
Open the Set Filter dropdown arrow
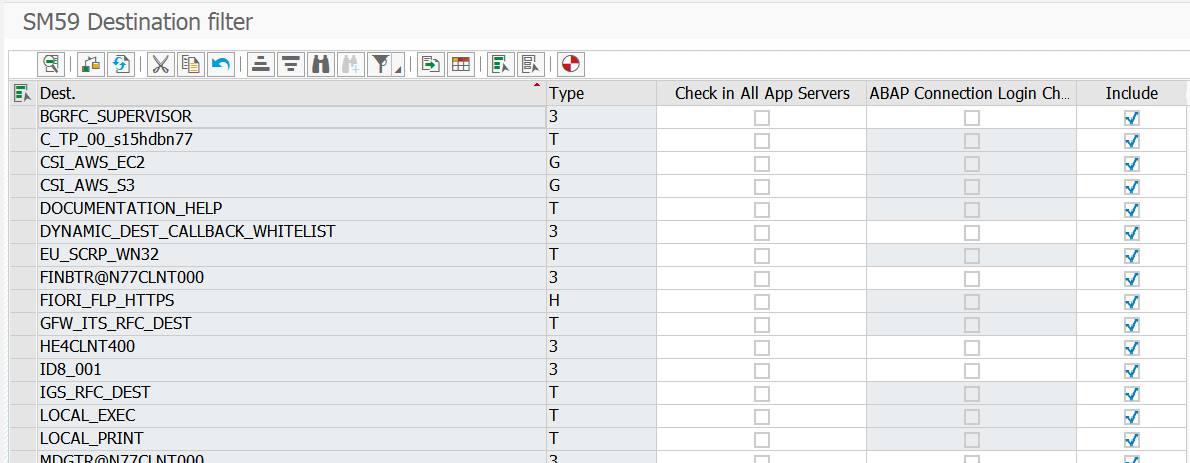pos(399,70)
